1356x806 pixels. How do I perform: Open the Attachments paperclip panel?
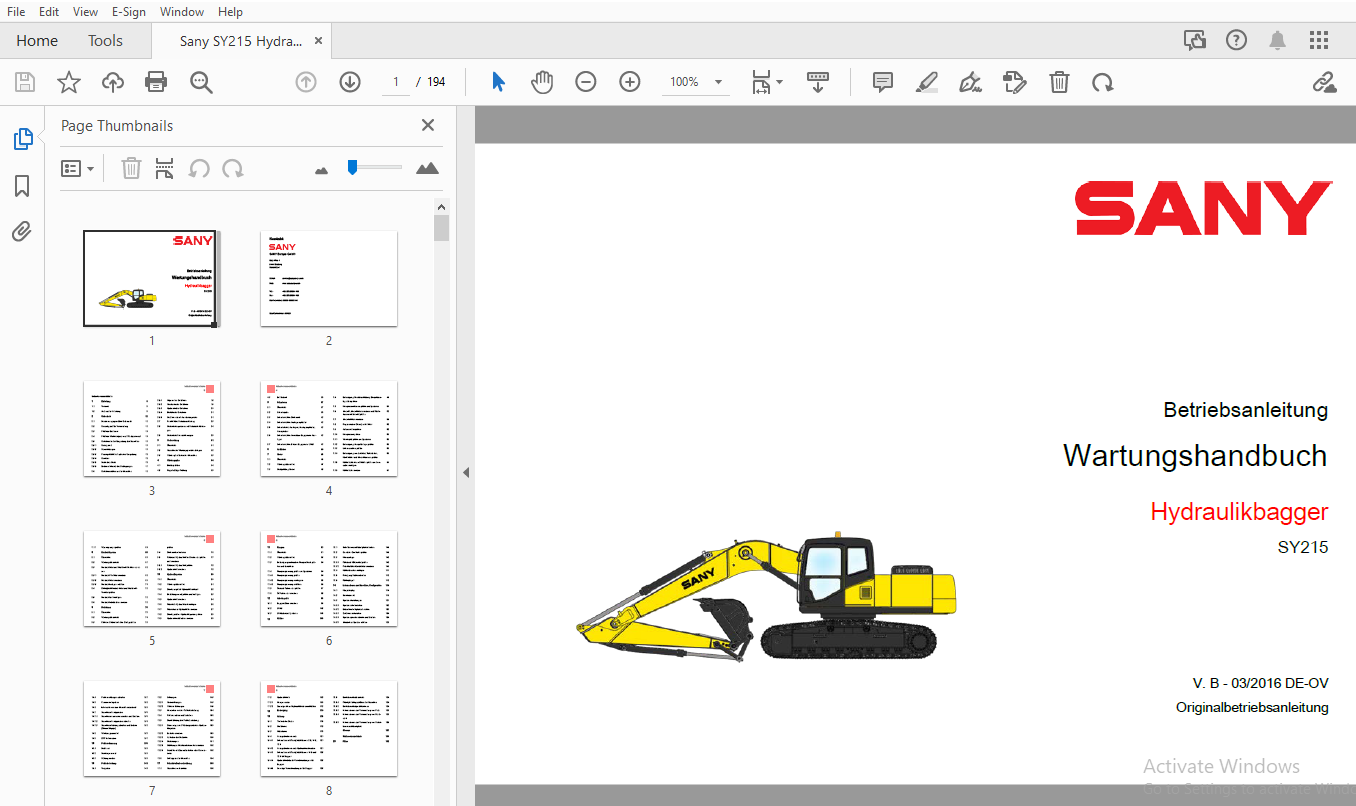point(22,232)
